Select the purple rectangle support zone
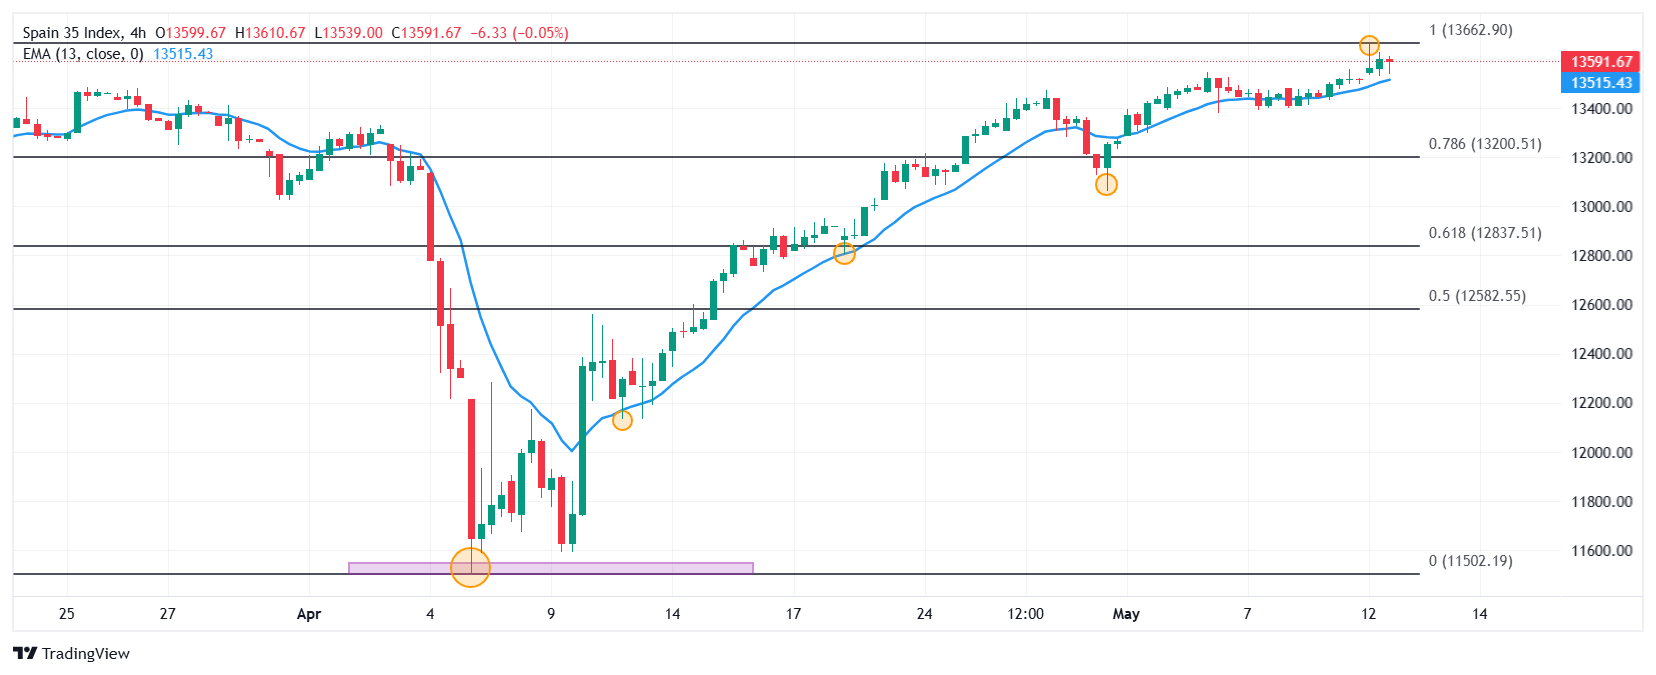1656x675 pixels. click(x=551, y=568)
